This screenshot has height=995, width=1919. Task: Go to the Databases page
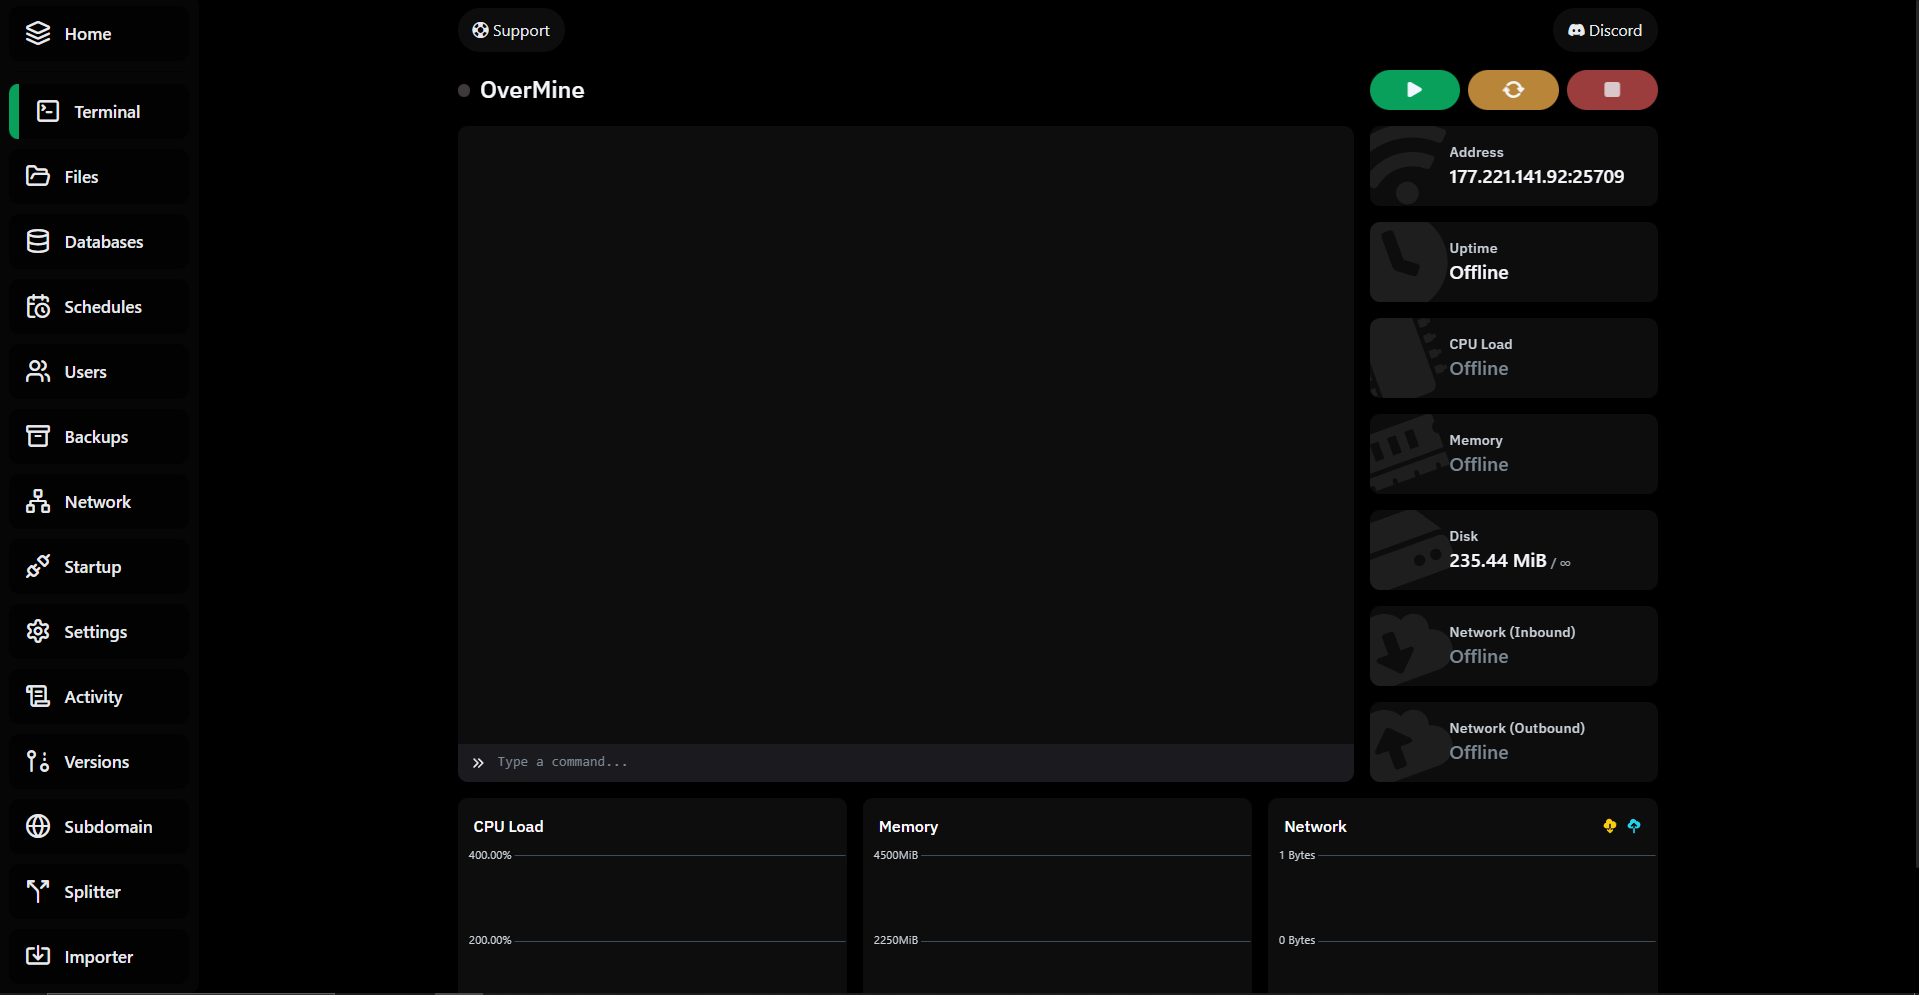click(x=99, y=242)
